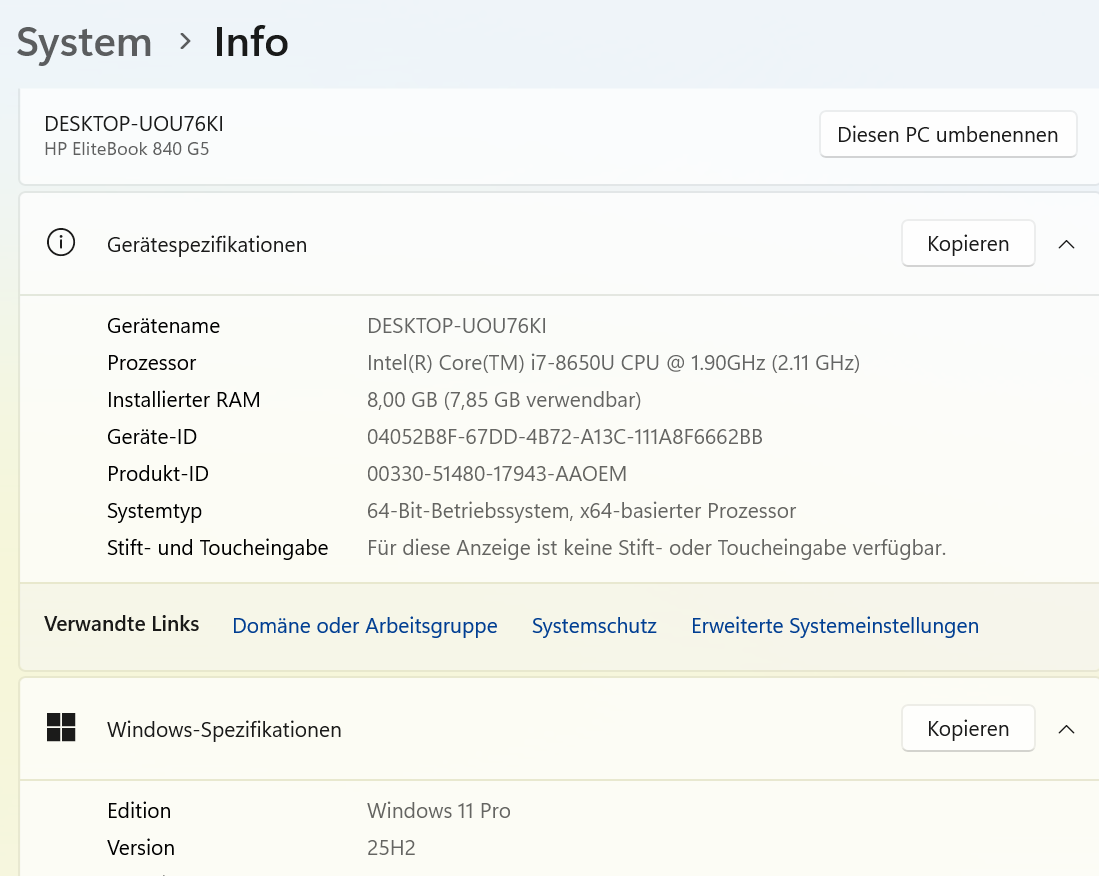Image resolution: width=1099 pixels, height=876 pixels.
Task: Click the Info breadcrumb title
Action: pos(251,42)
